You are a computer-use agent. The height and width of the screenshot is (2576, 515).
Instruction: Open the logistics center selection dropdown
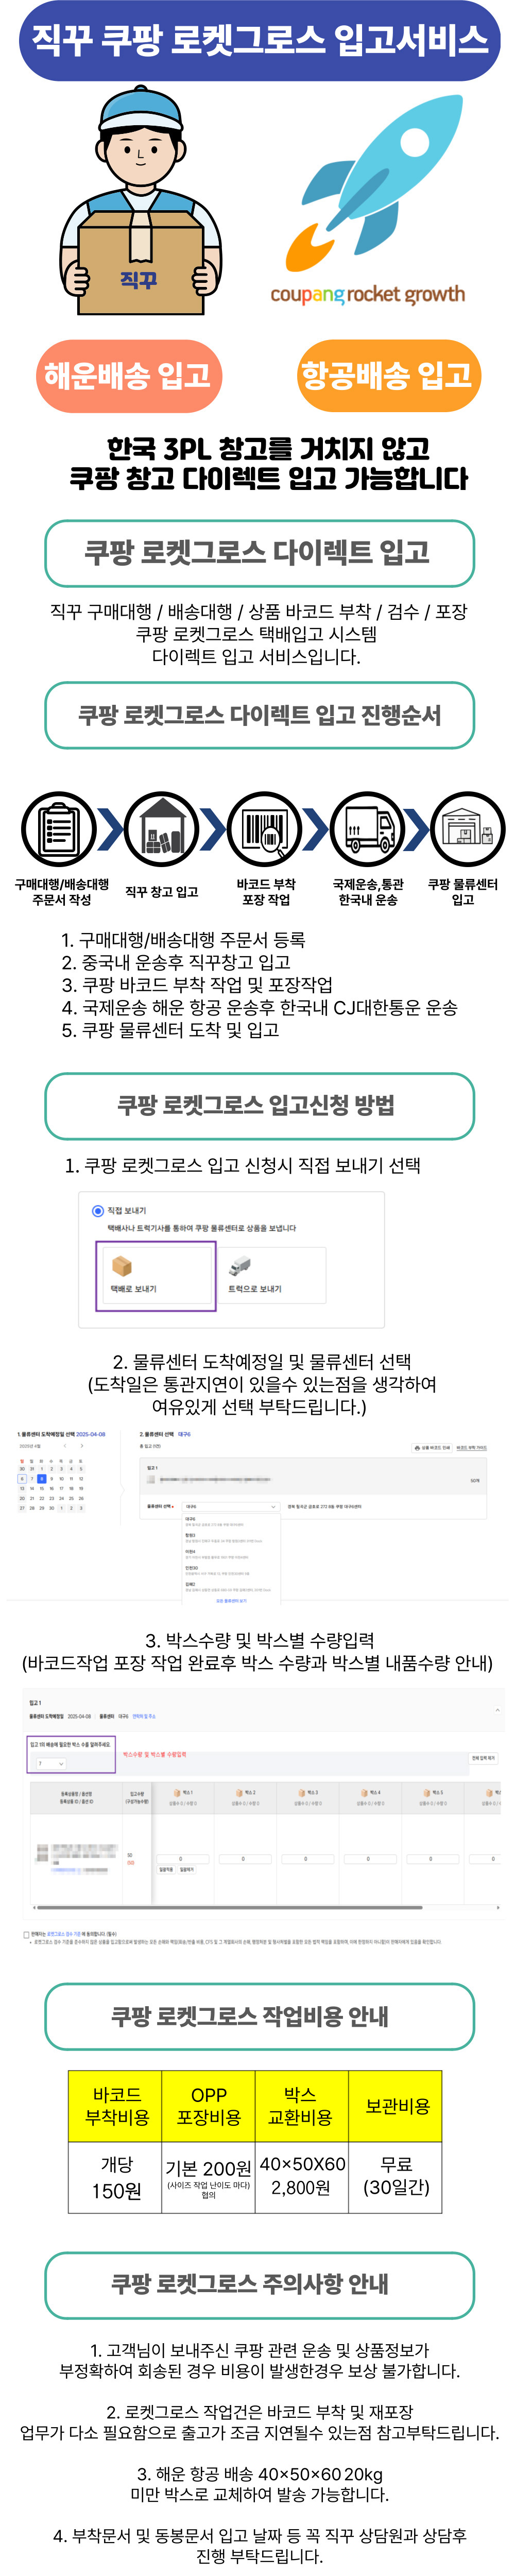point(230,1506)
